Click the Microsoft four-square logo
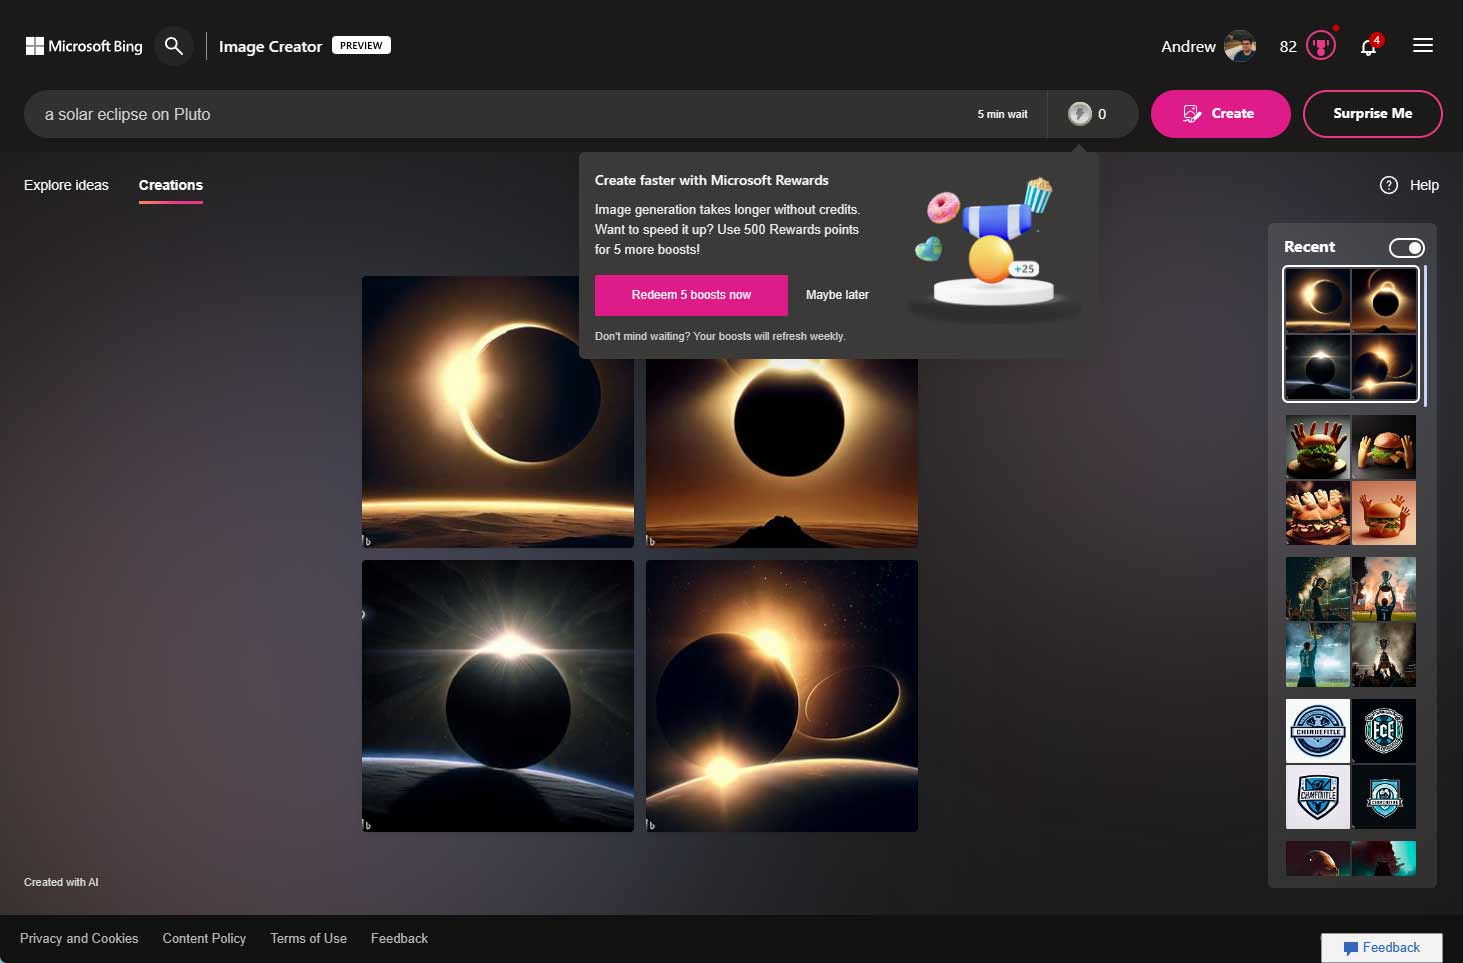Screen dimensions: 1463x963 pos(33,44)
